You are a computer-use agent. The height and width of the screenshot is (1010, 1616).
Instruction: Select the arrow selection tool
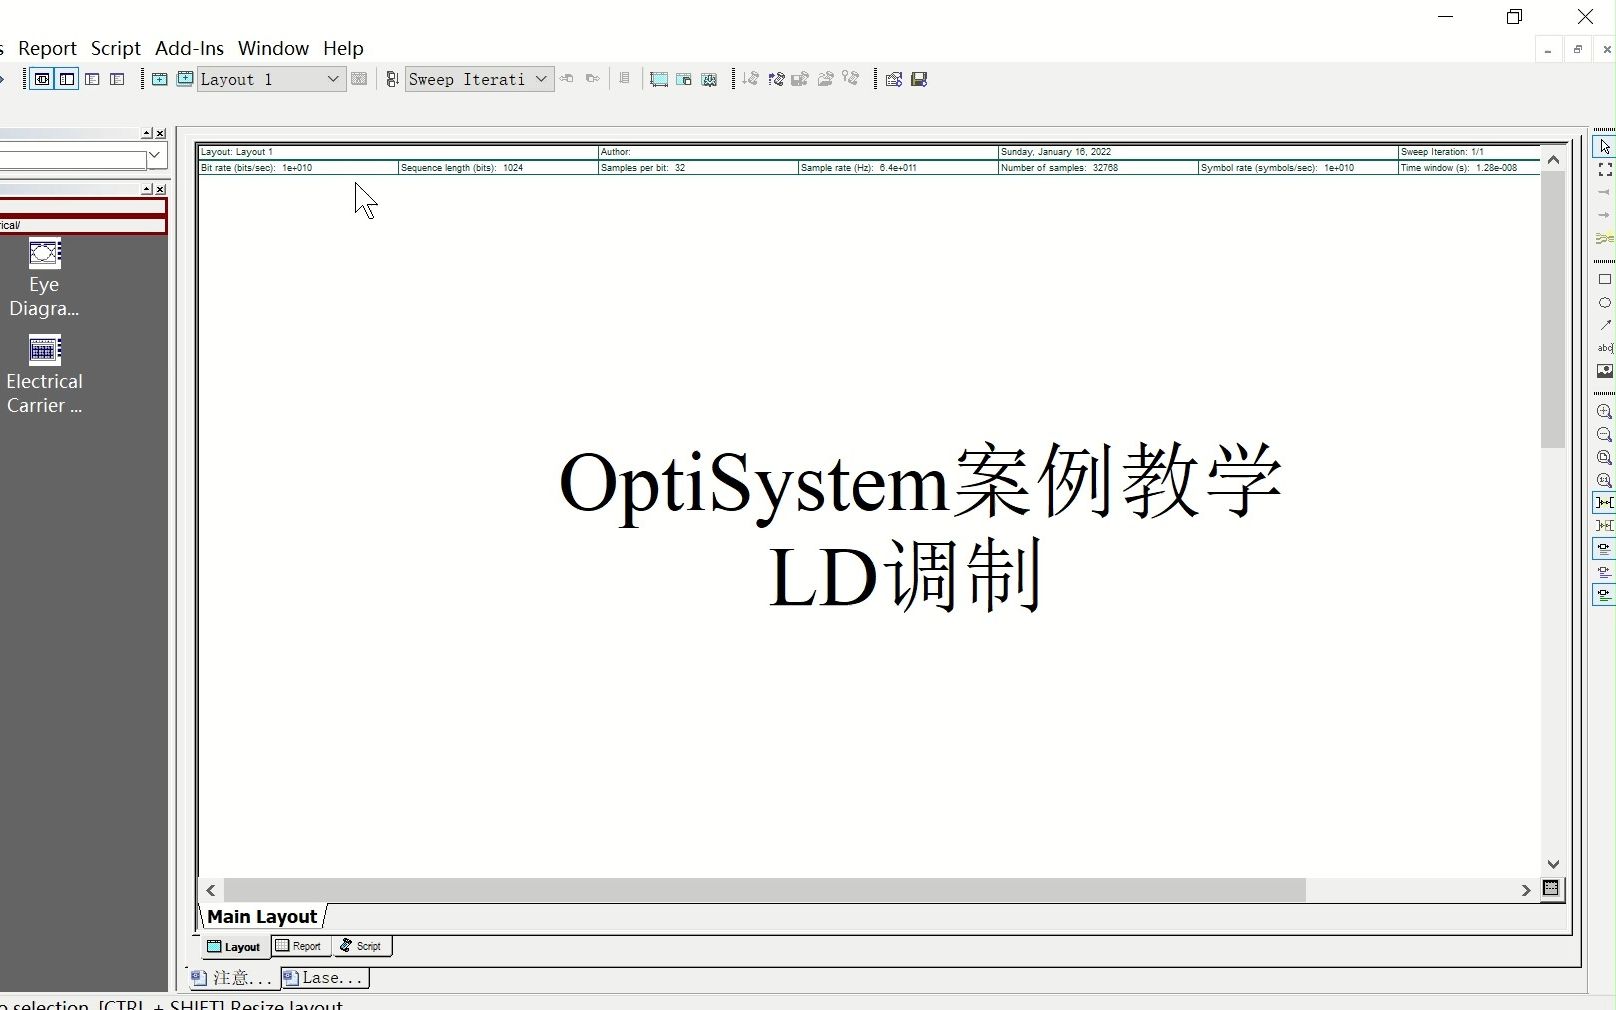click(x=1605, y=146)
